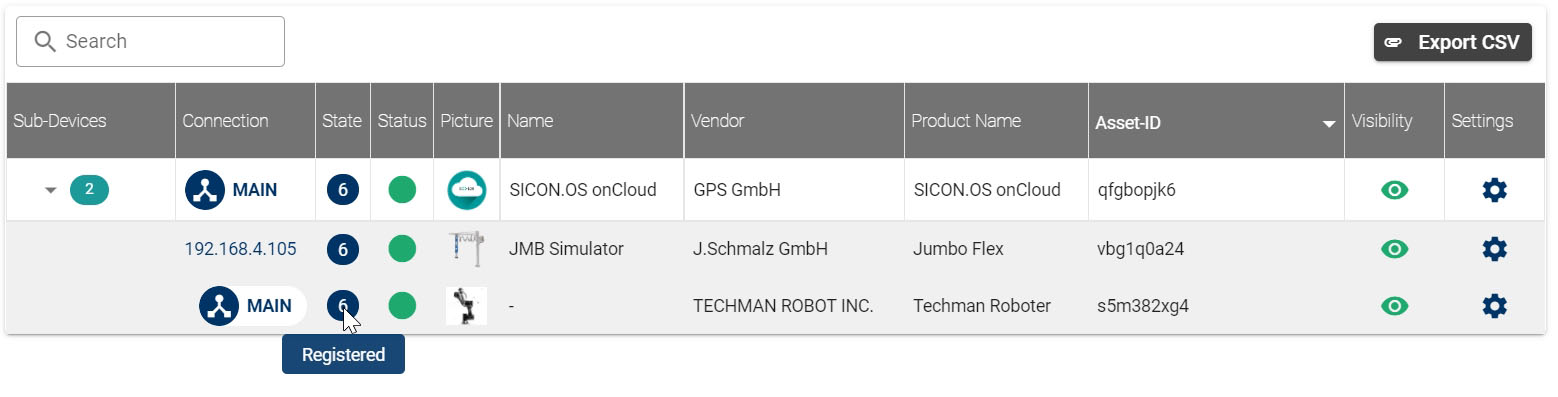Click the magnifier icon in search box

pos(45,41)
